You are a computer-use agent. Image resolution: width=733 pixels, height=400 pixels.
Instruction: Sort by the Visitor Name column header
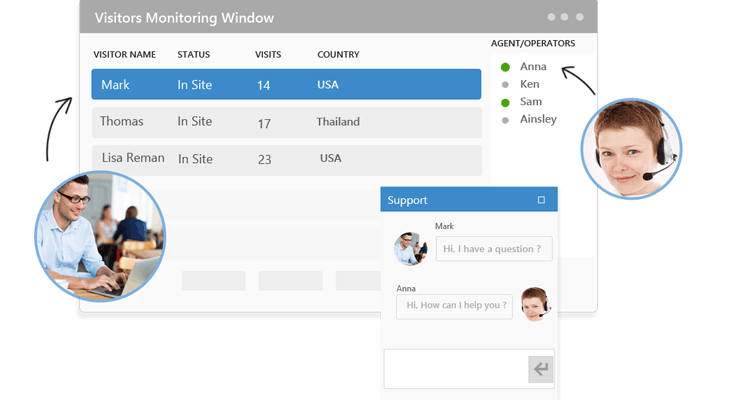pos(124,54)
